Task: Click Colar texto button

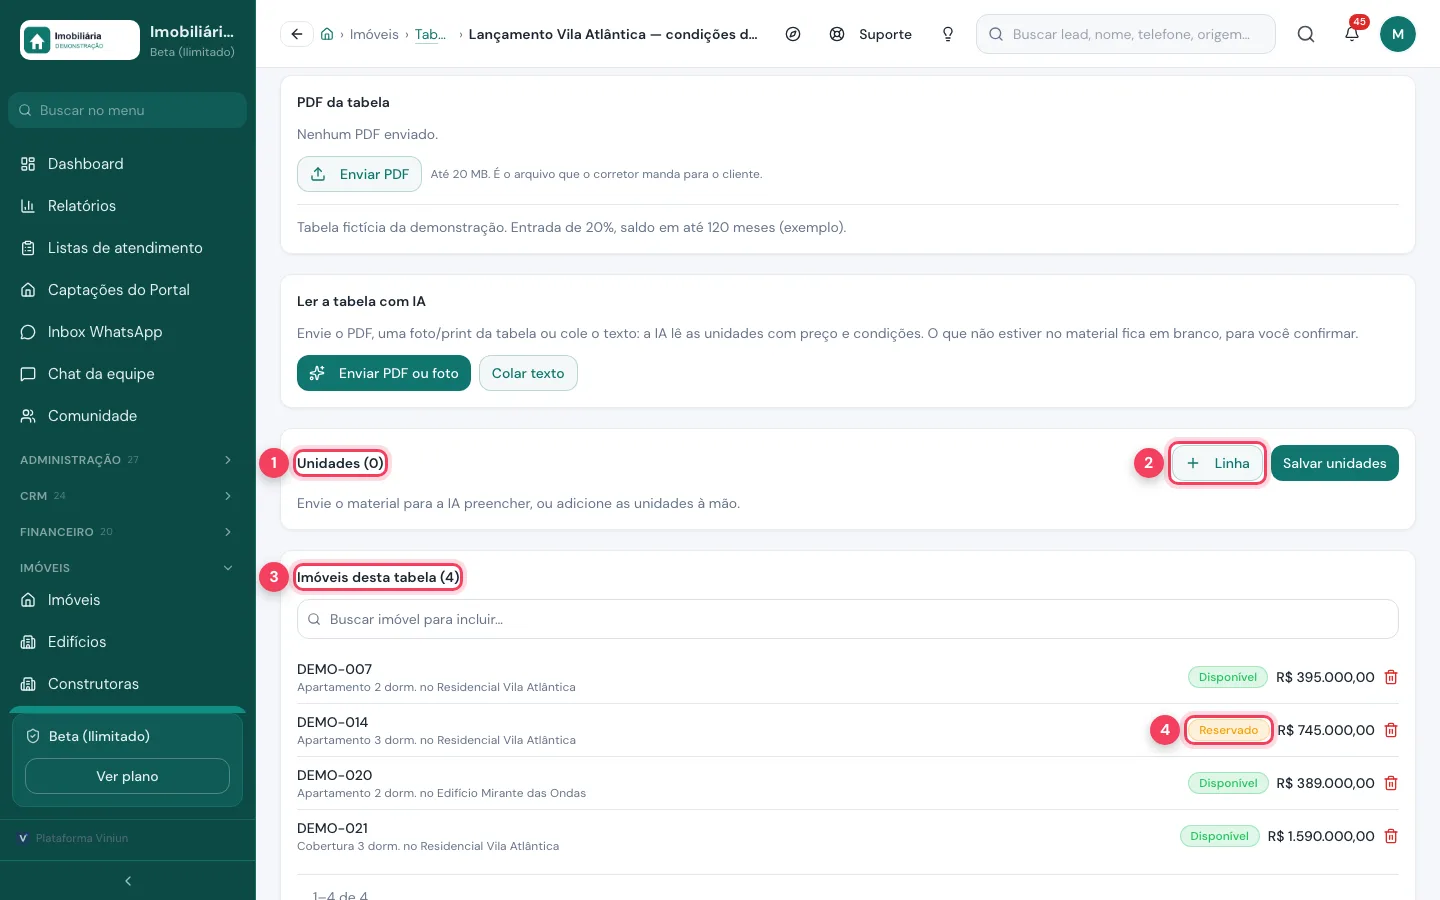Action: [528, 373]
